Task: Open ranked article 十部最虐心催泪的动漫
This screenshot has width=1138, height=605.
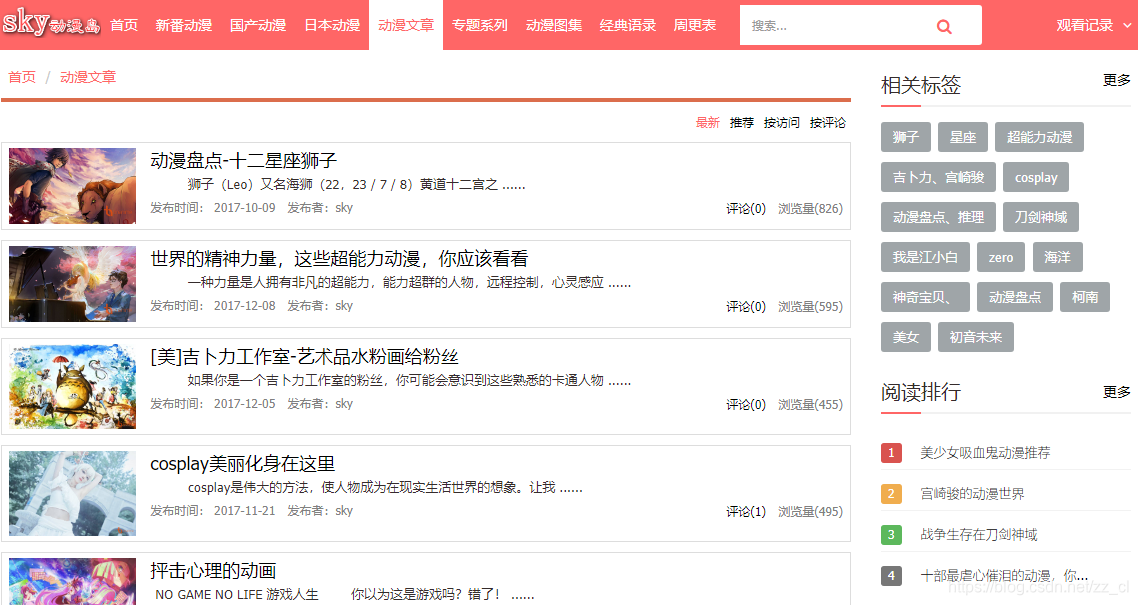Action: tap(1004, 575)
